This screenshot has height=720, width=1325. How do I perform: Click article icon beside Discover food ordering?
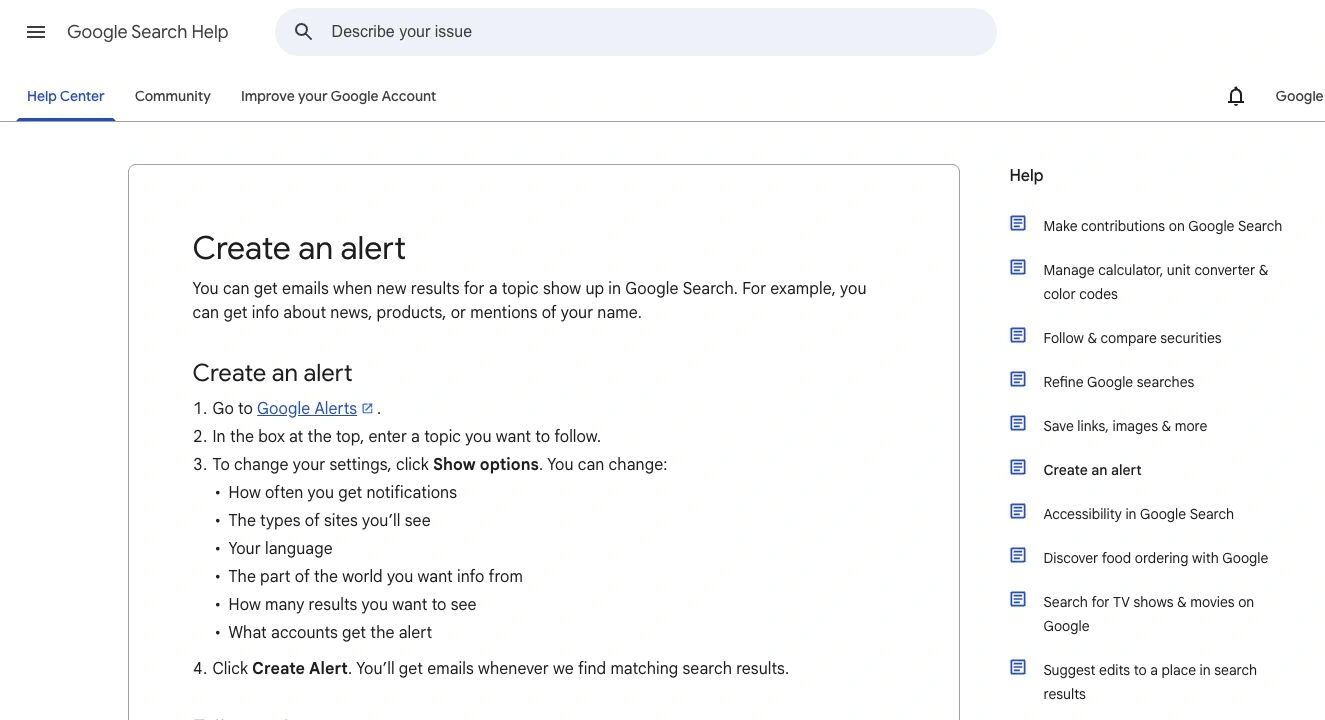tap(1018, 556)
